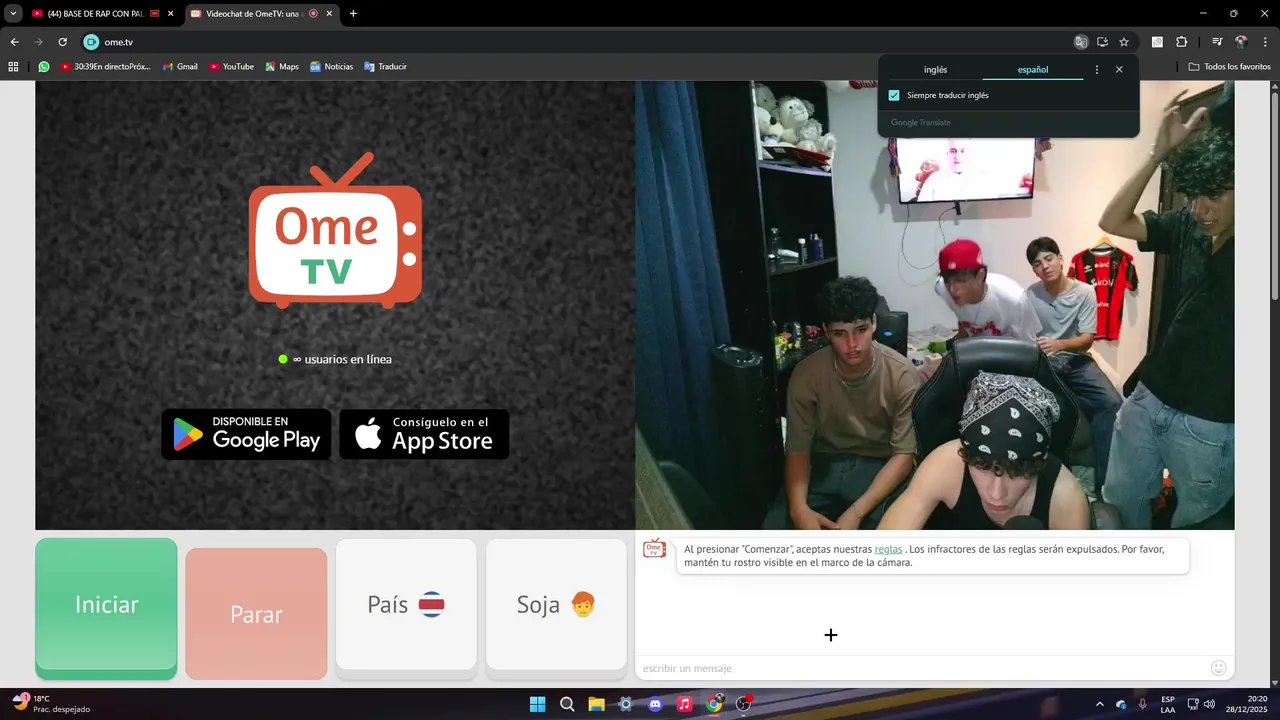The width and height of the screenshot is (1280, 720).
Task: Go back in browser
Action: coord(14,42)
